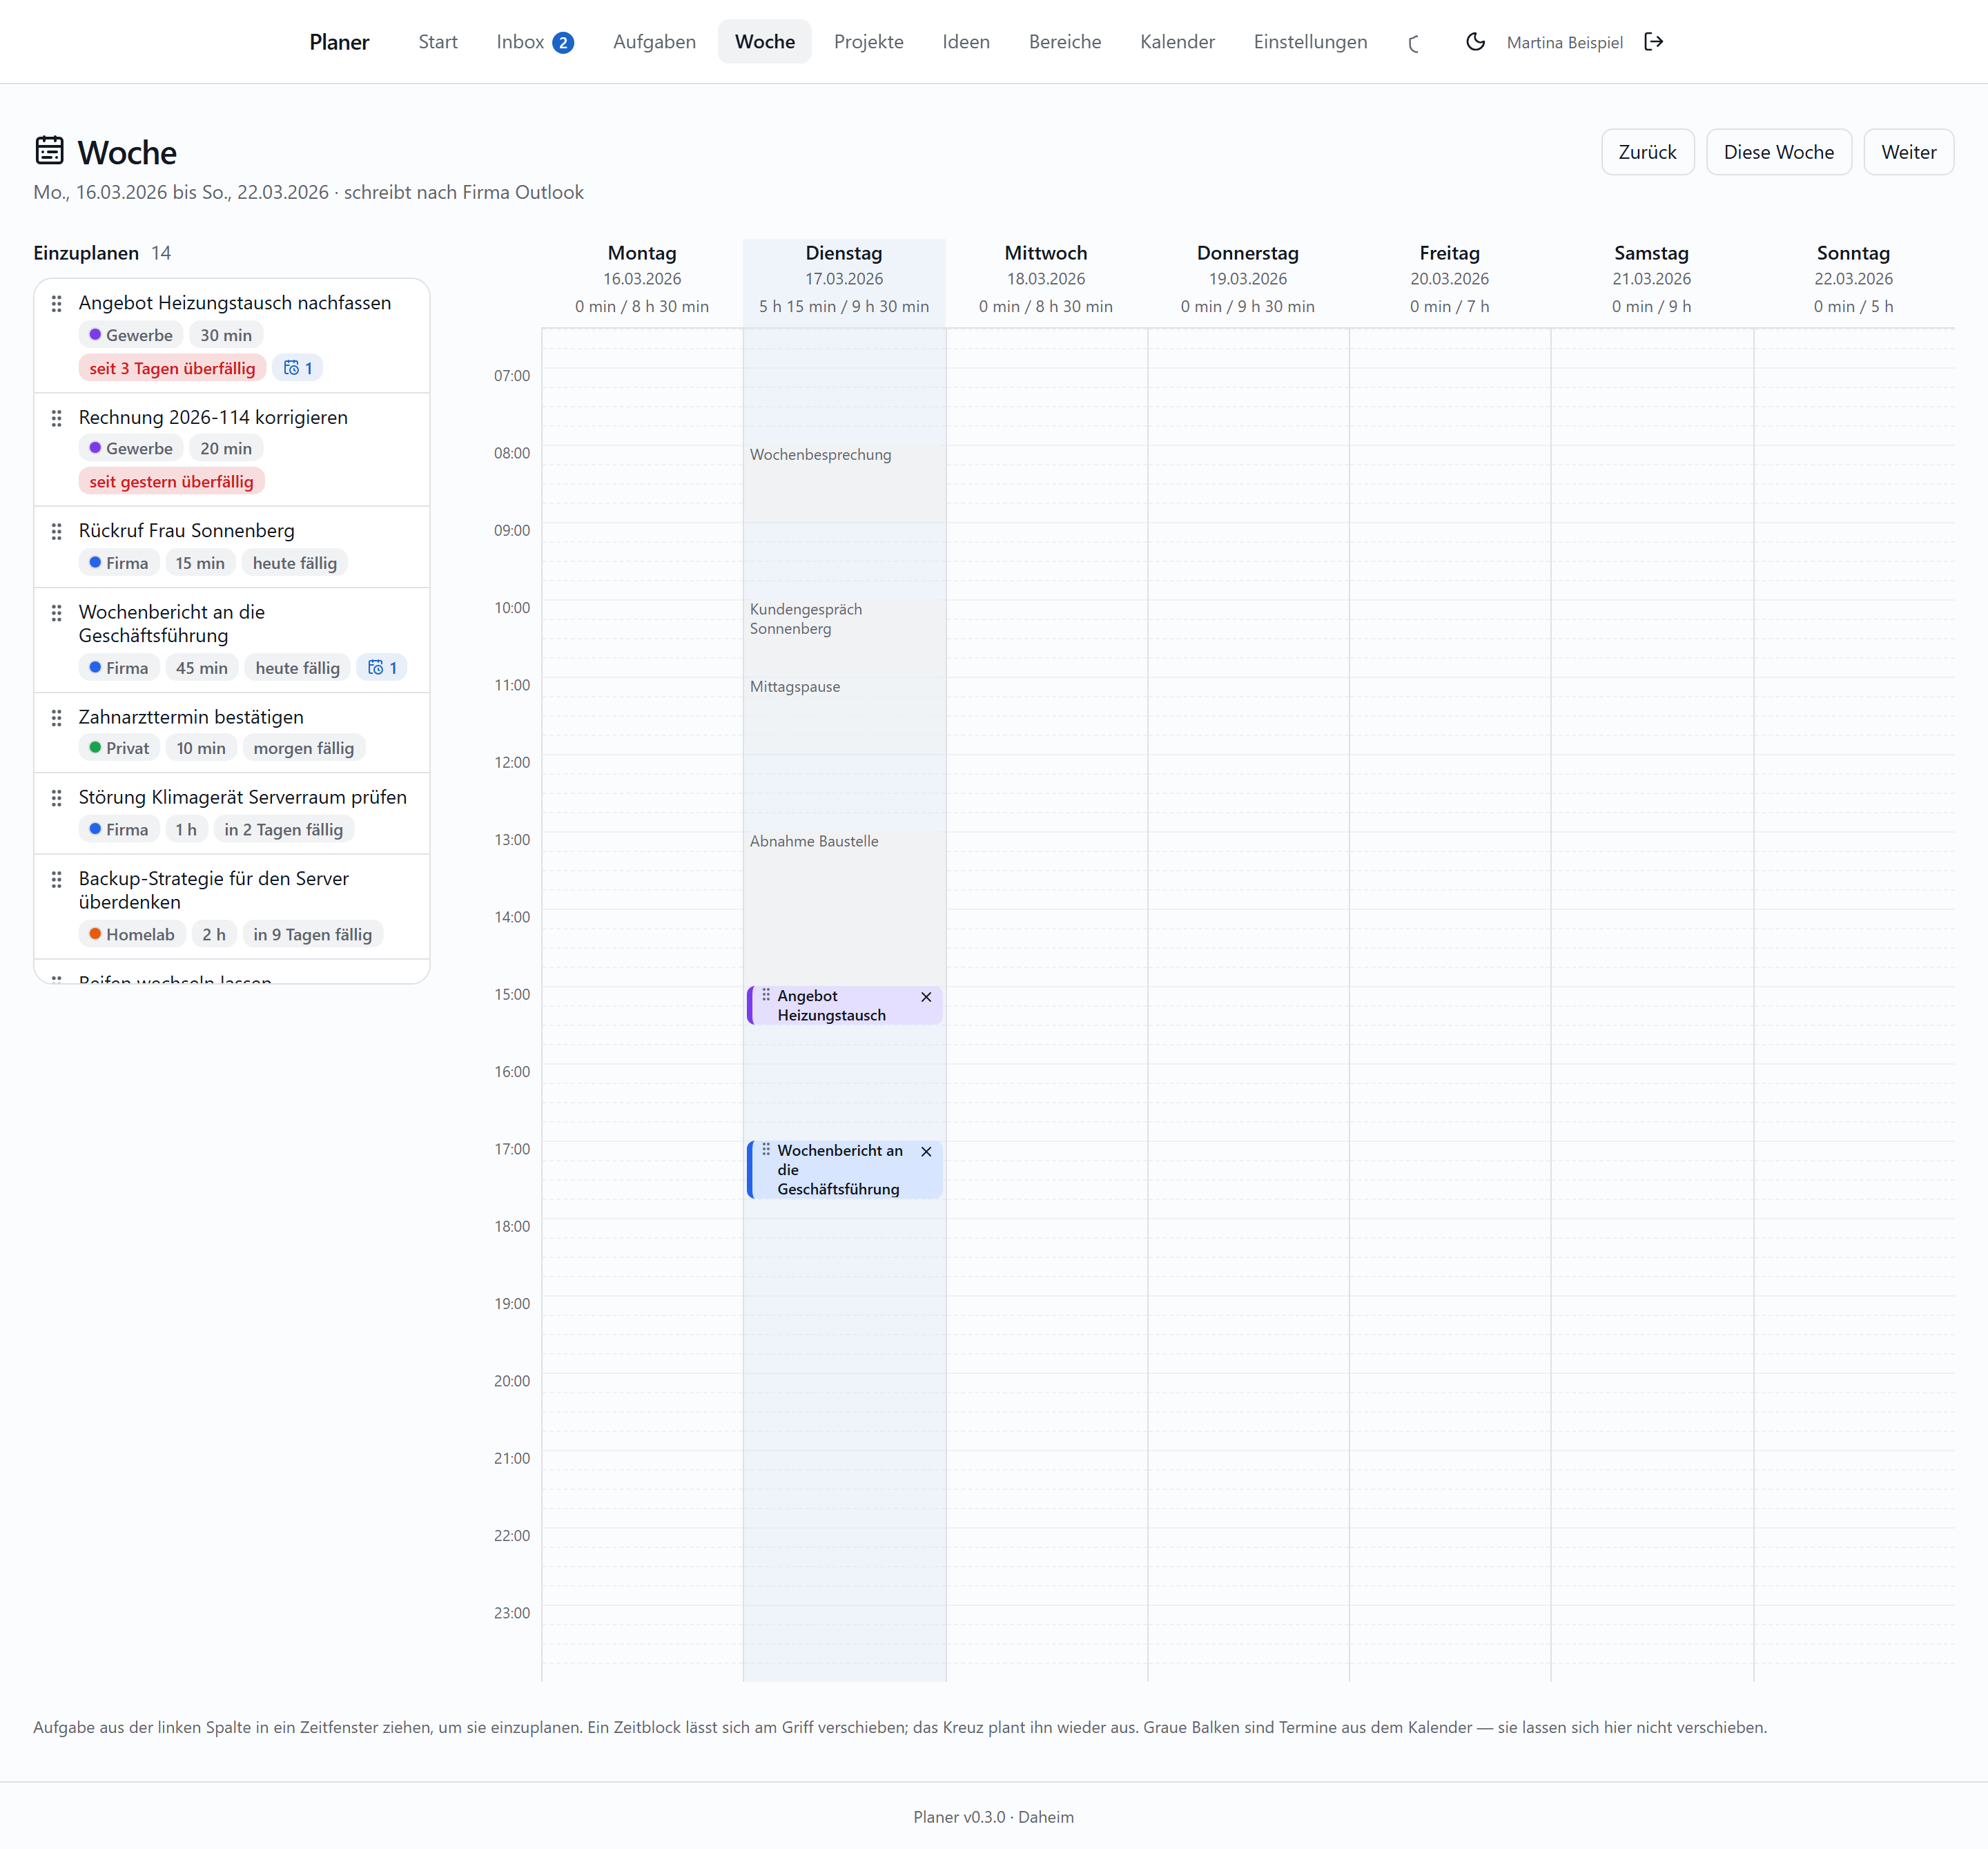Open the Einstellungen menu item

point(1310,42)
